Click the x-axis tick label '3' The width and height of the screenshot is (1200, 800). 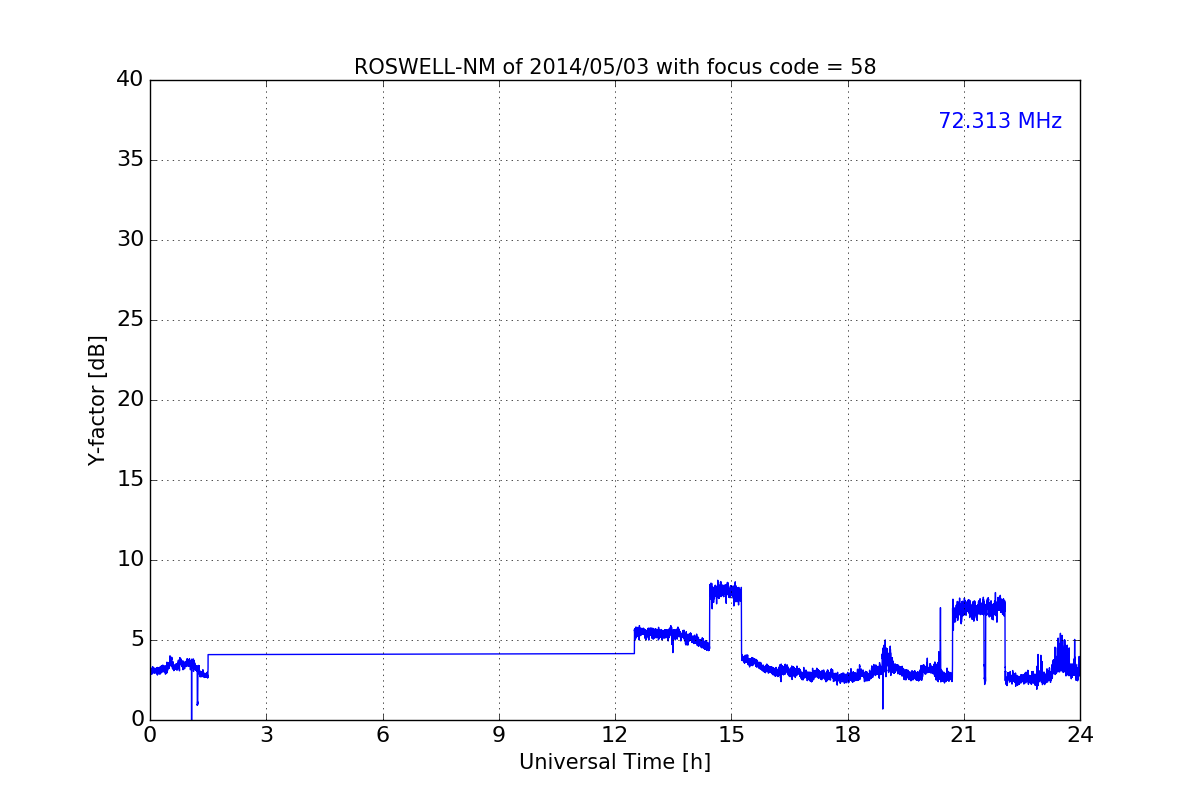[266, 735]
